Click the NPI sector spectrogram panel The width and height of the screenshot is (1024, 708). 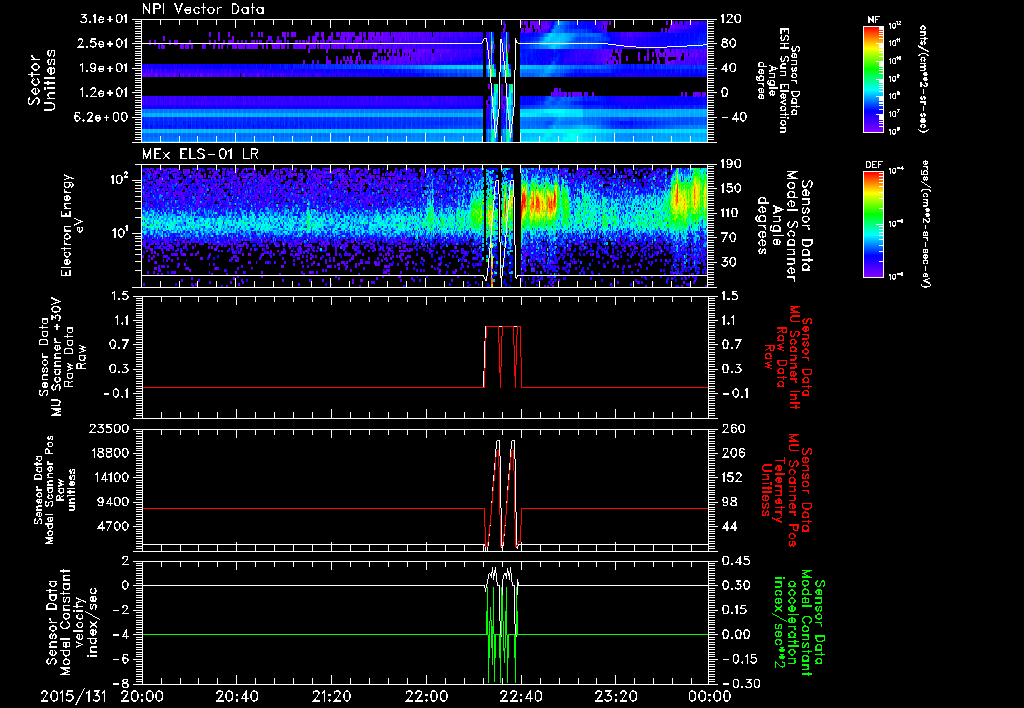[425, 80]
